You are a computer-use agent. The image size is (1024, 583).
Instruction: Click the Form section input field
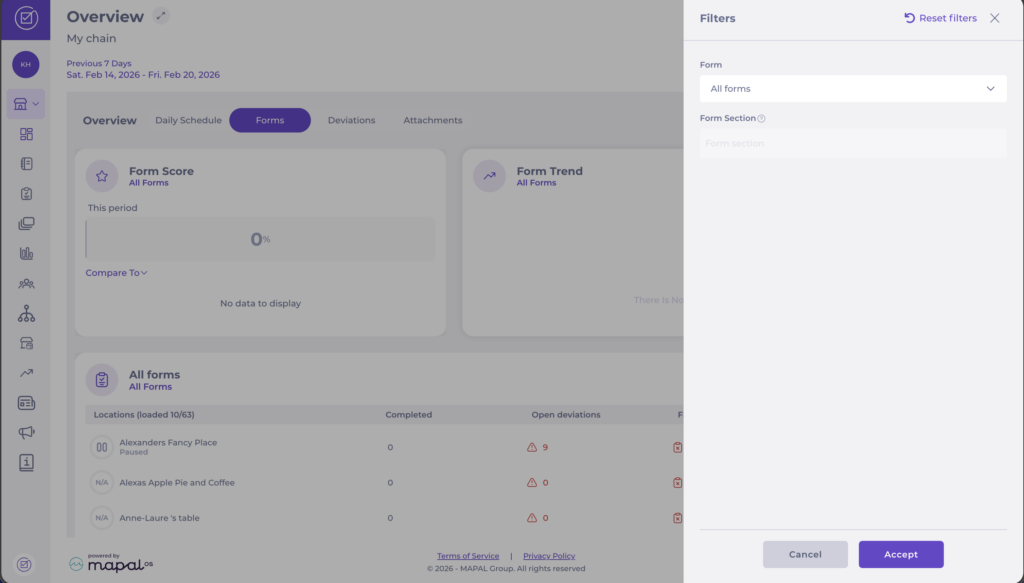853,143
